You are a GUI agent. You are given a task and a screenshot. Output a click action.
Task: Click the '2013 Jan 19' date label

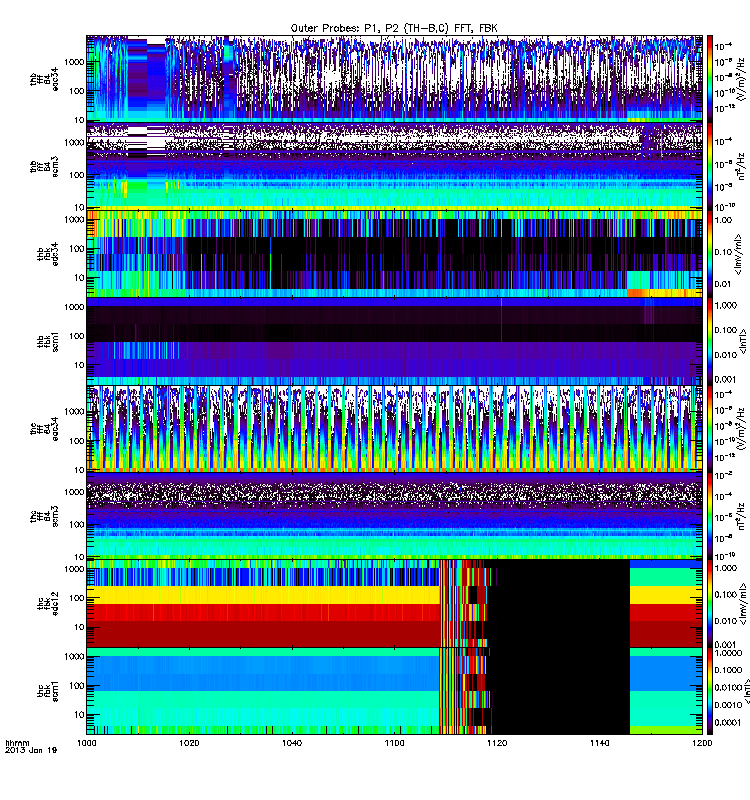[x=31, y=750]
